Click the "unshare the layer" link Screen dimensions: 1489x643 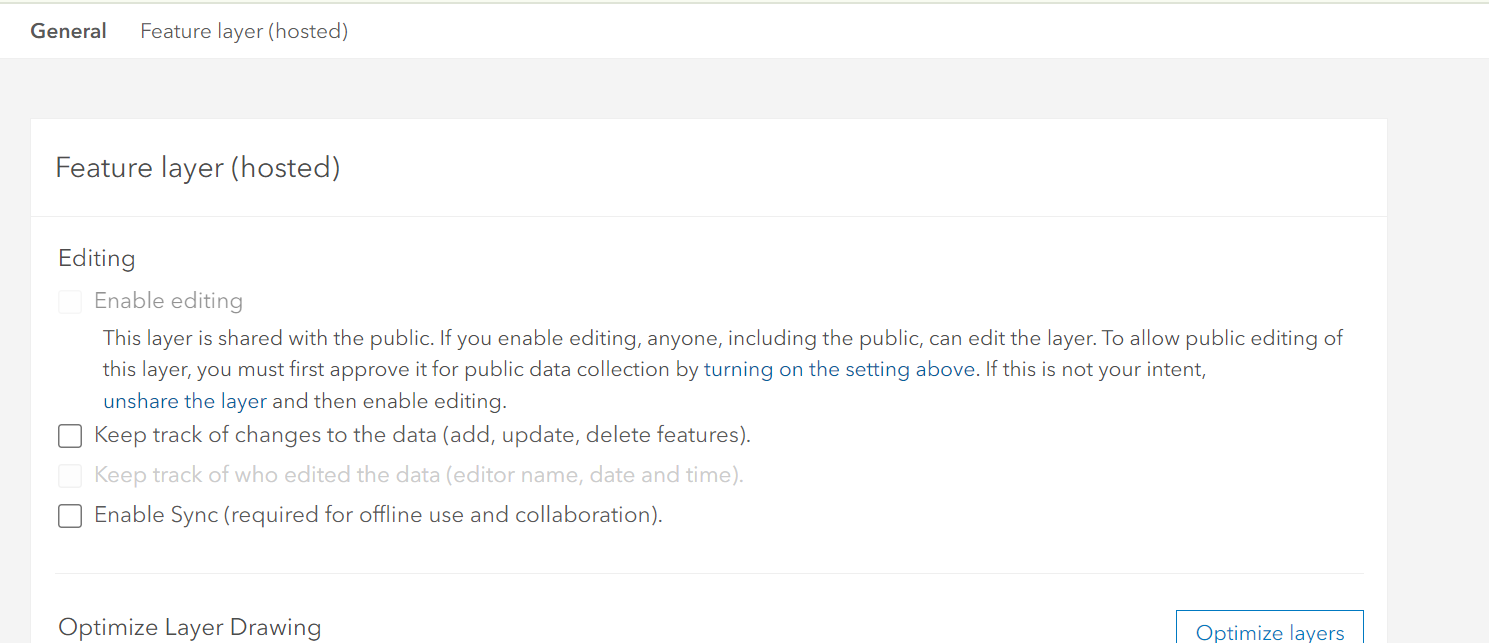(185, 402)
